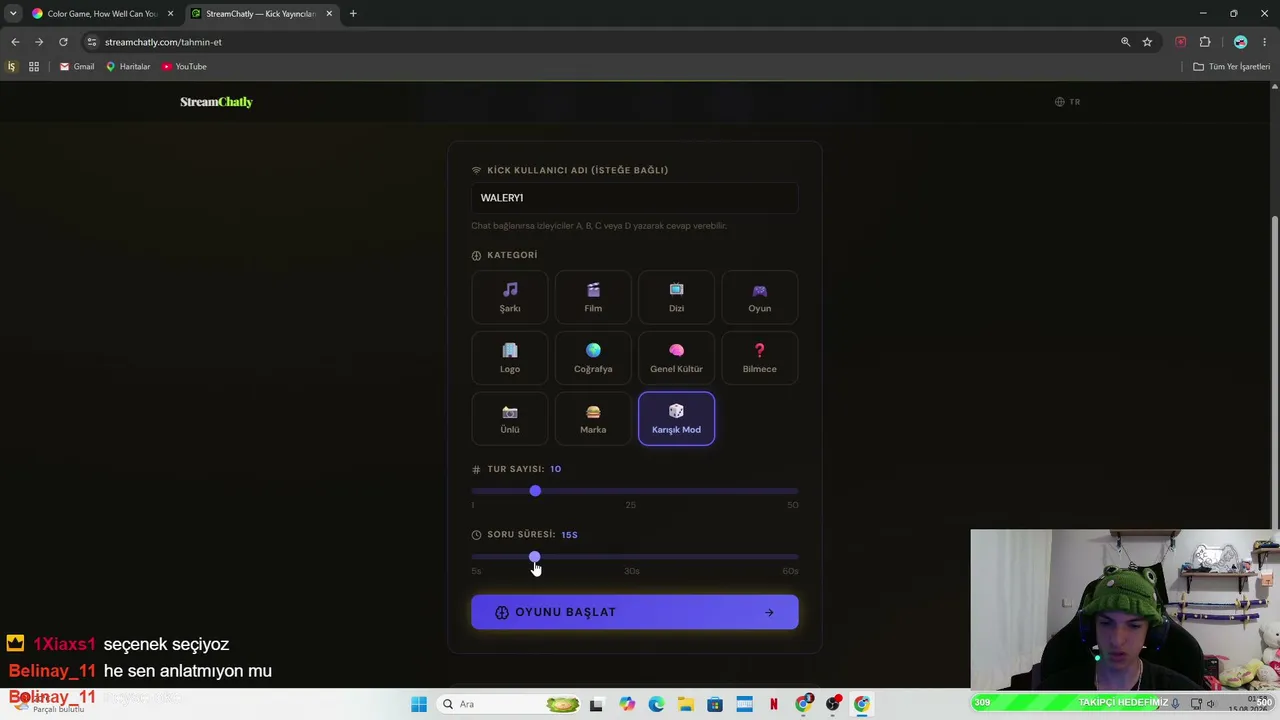
Task: Pick the Logo category
Action: point(510,358)
